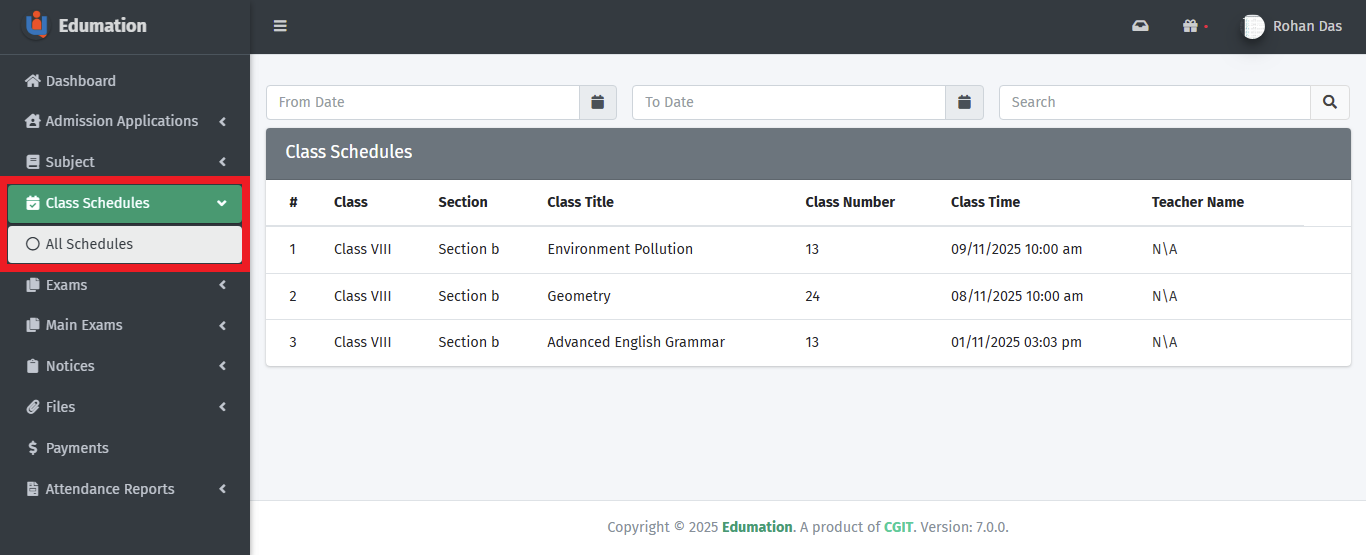Focus the To Date input field
Viewport: 1366px width, 555px height.
pyautogui.click(x=789, y=102)
